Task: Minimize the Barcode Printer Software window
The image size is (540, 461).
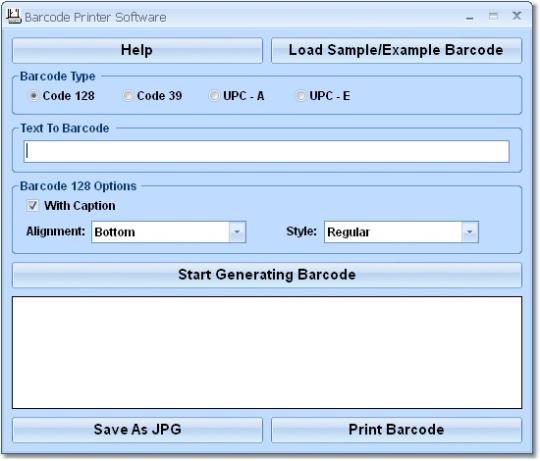Action: [470, 17]
